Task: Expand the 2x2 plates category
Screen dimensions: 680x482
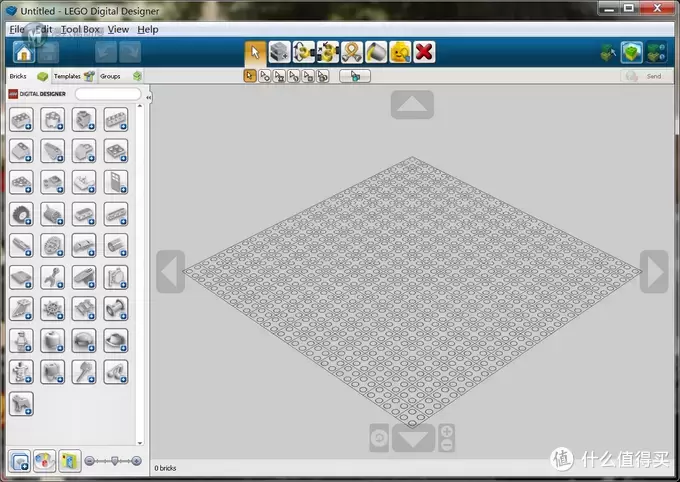Action: (x=116, y=151)
